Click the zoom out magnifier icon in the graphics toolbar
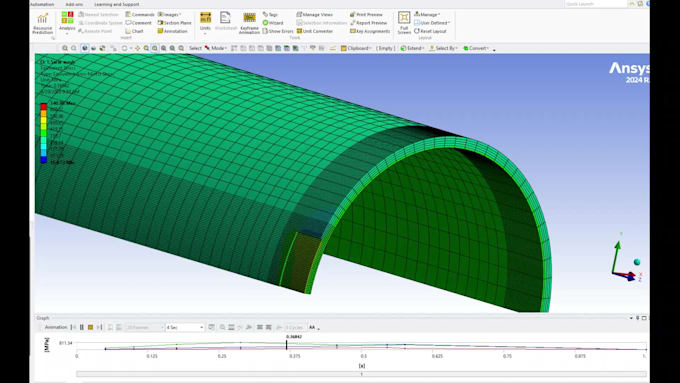 coord(74,48)
